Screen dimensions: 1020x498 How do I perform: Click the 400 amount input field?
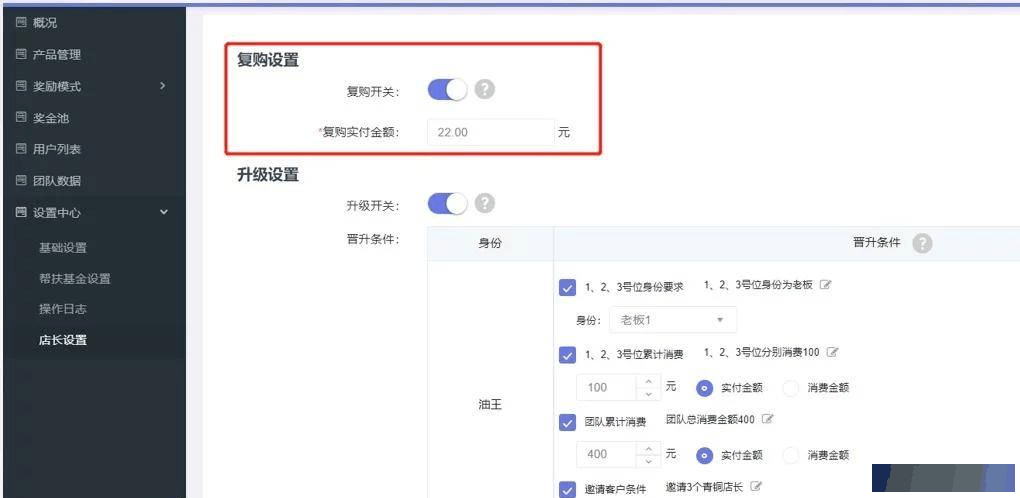607,454
